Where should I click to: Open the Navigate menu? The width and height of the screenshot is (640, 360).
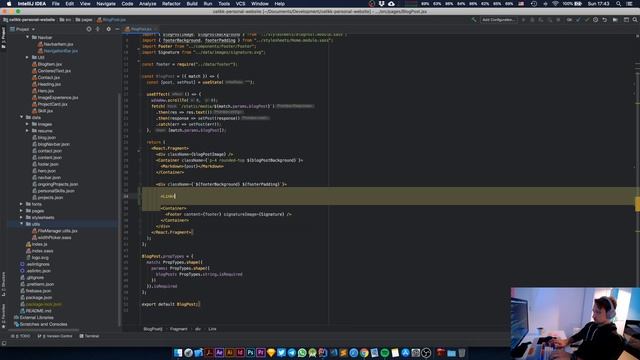(106, 4)
